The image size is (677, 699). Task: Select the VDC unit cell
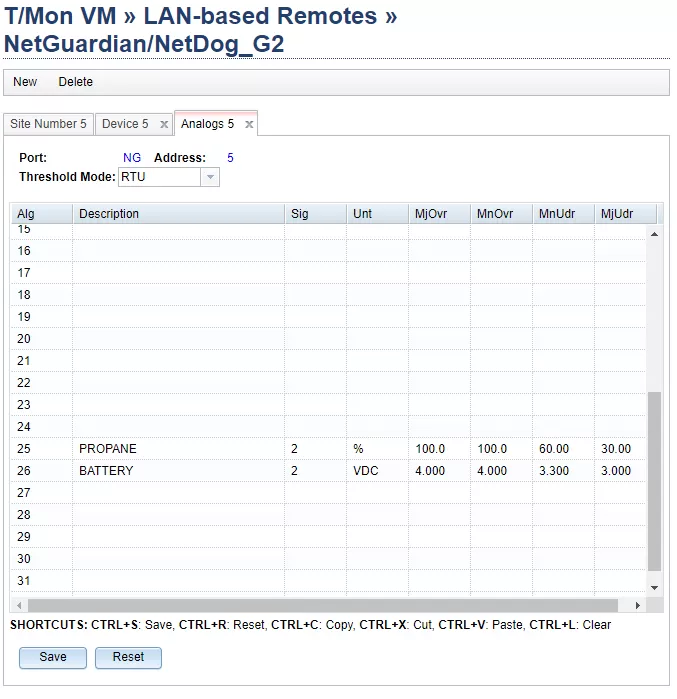point(376,471)
